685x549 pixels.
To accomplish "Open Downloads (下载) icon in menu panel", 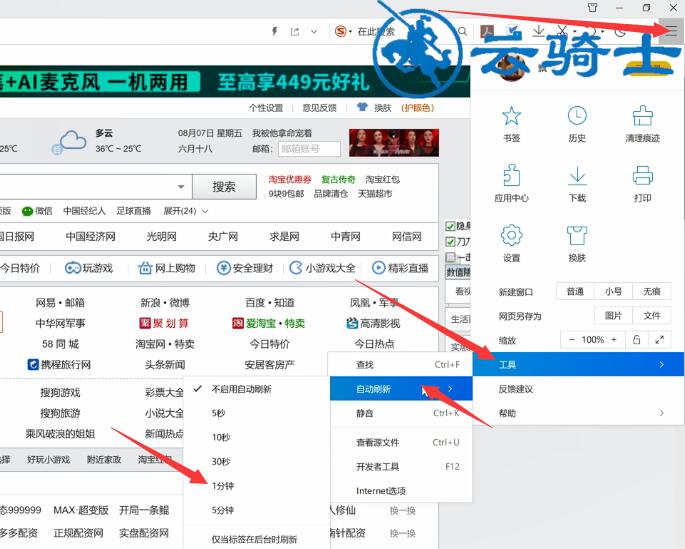I will 577,175.
